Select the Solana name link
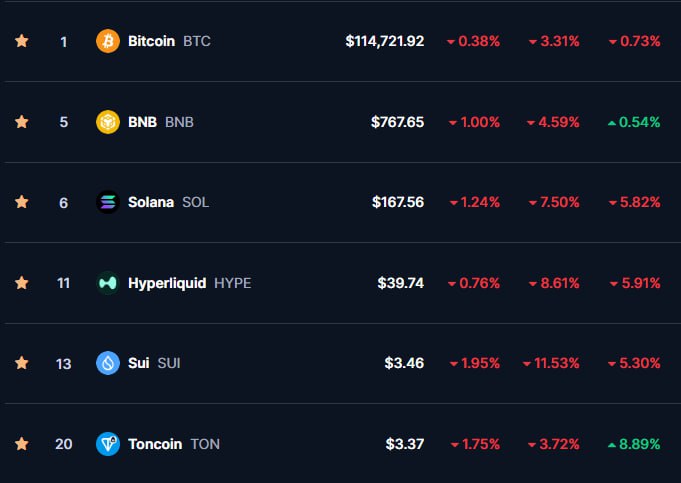This screenshot has height=483, width=681. coord(151,202)
